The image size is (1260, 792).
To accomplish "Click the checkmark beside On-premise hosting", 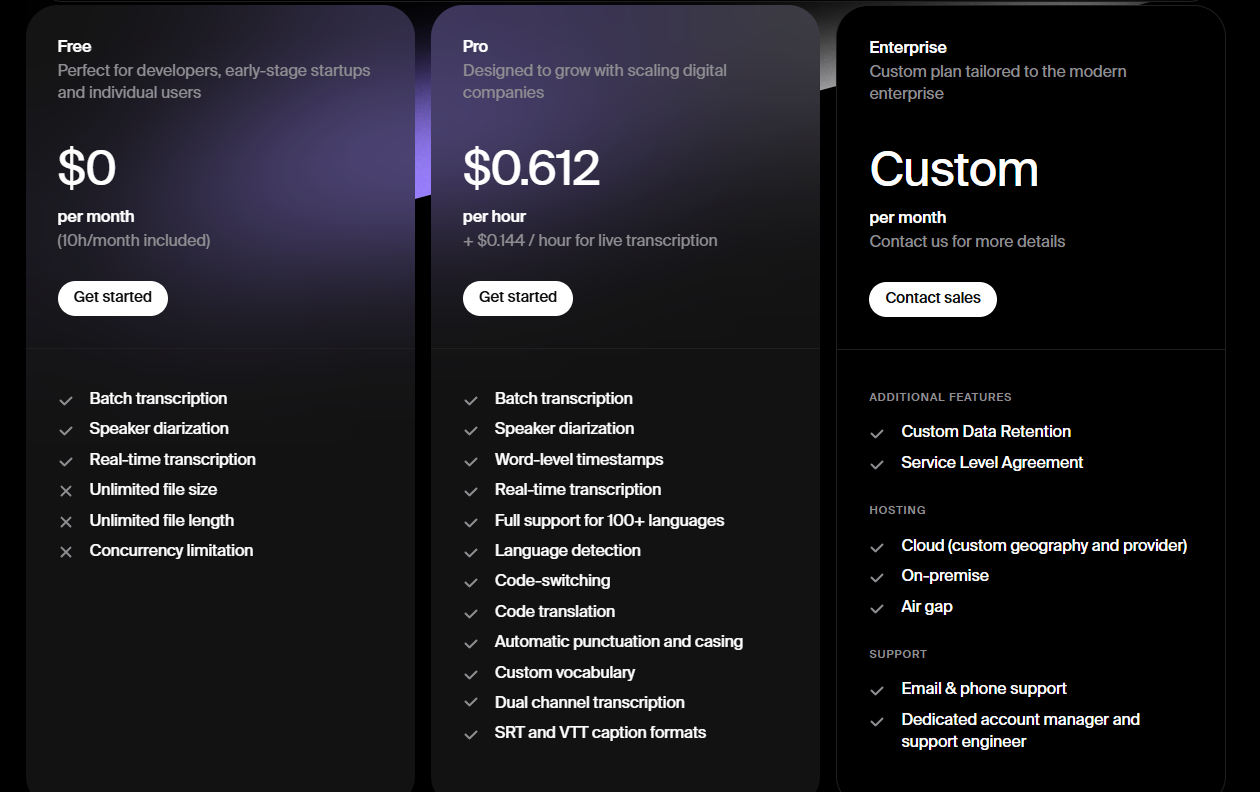I will [x=877, y=577].
